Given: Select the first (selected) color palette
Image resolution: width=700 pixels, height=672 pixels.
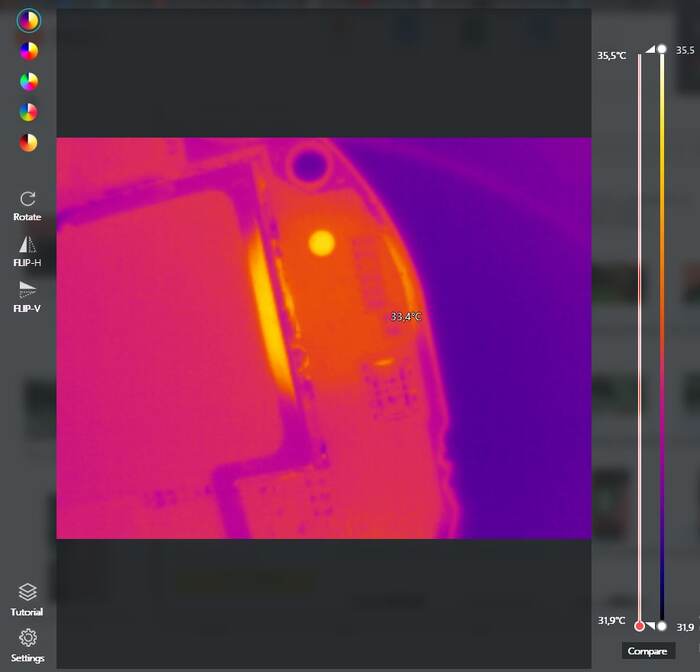Looking at the screenshot, I should 28,20.
